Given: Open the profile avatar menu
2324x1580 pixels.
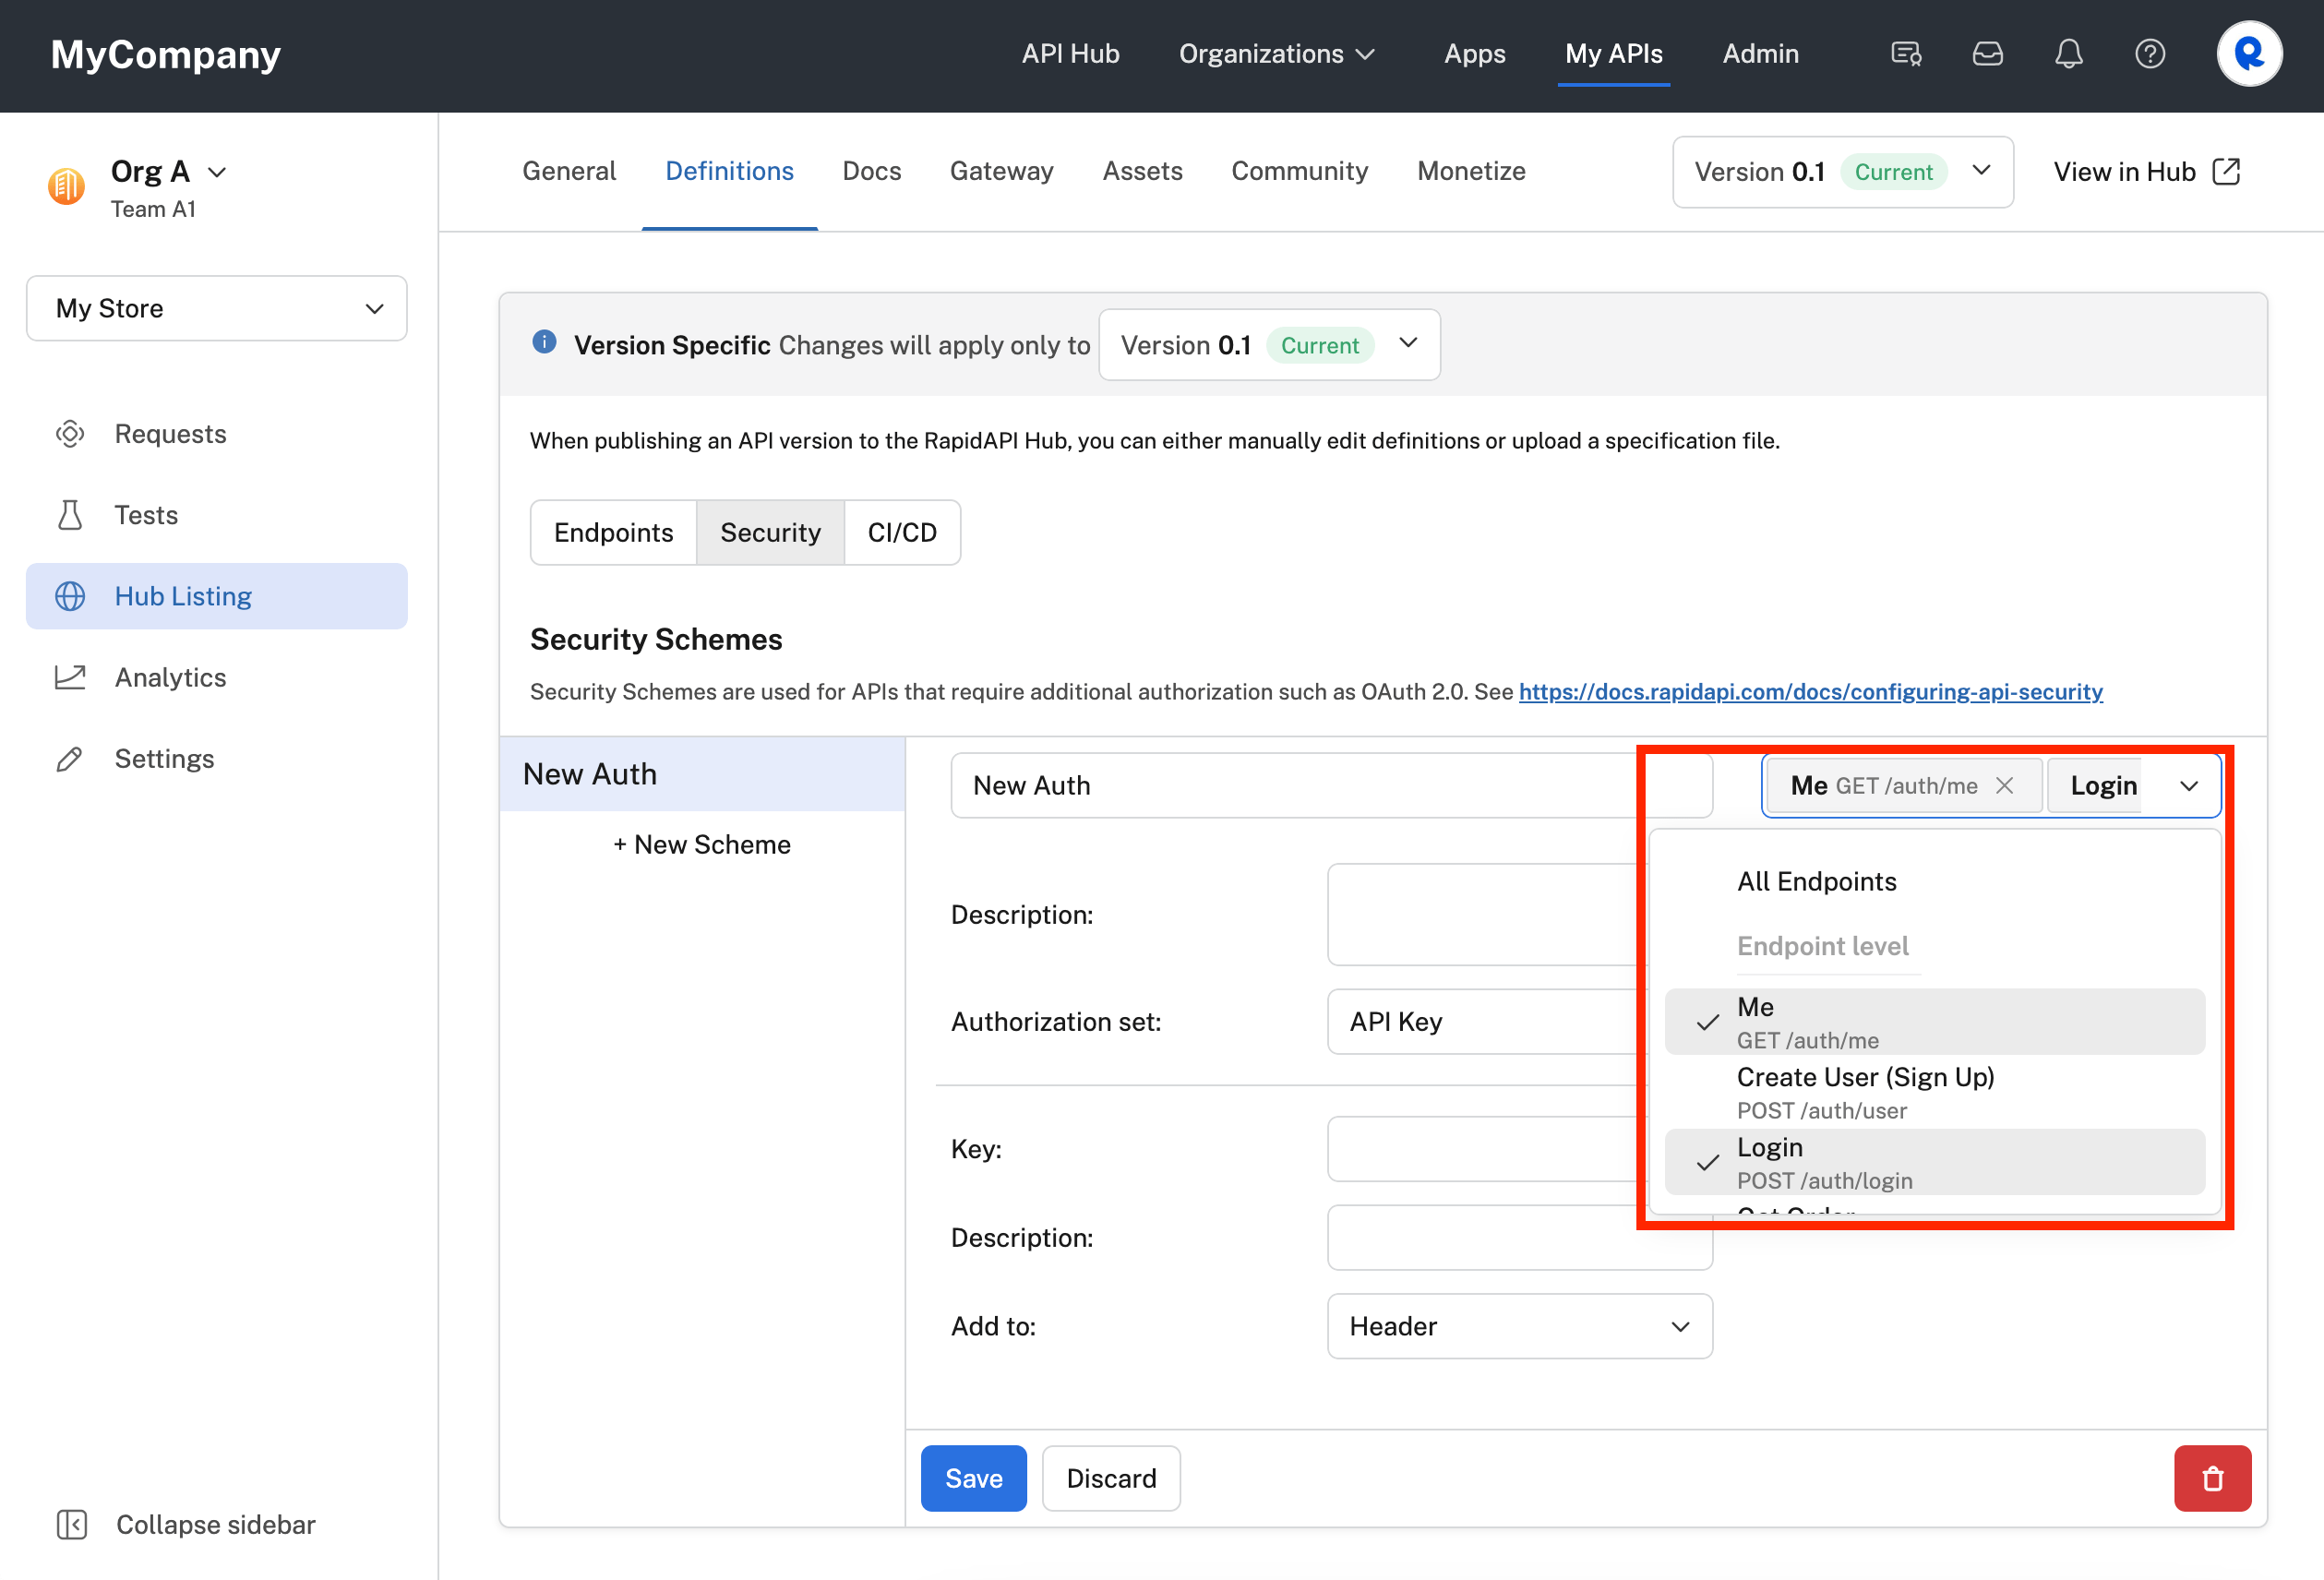Looking at the screenshot, I should 2249,54.
